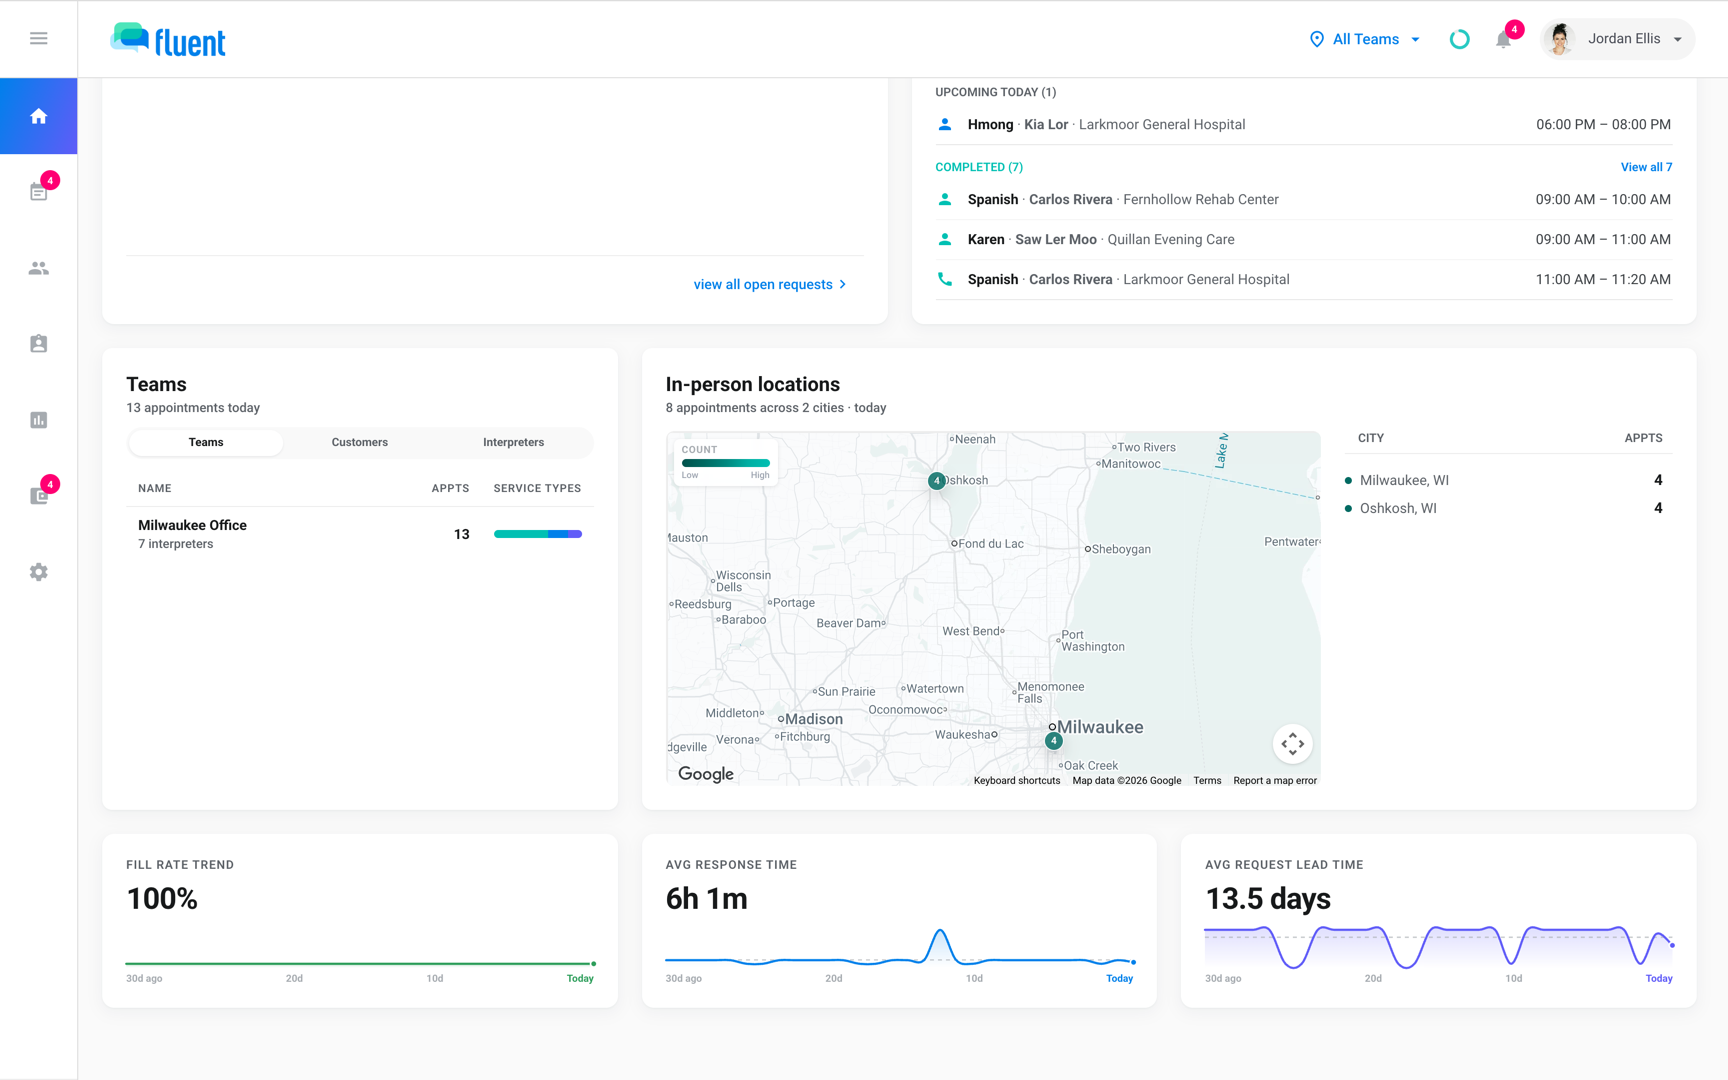Viewport: 1728px width, 1080px height.
Task: Click the Milwaukee map cluster marker
Action: coord(1053,741)
